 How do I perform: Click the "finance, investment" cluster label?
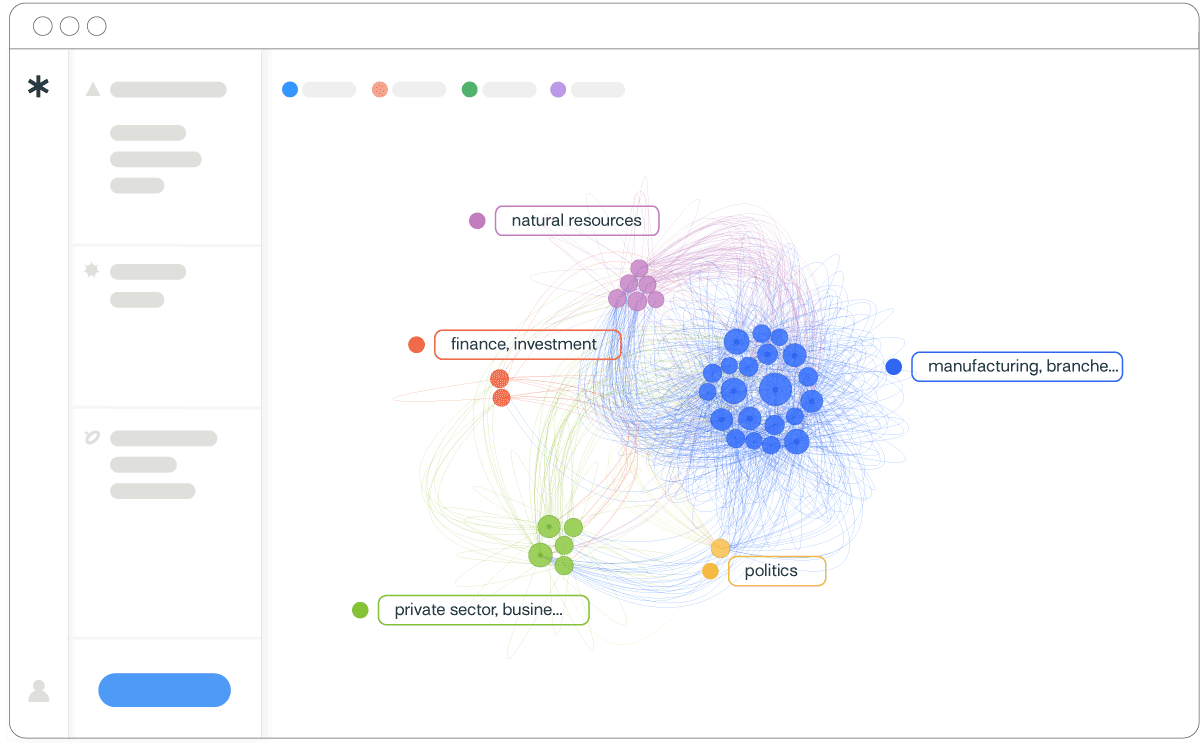click(527, 345)
